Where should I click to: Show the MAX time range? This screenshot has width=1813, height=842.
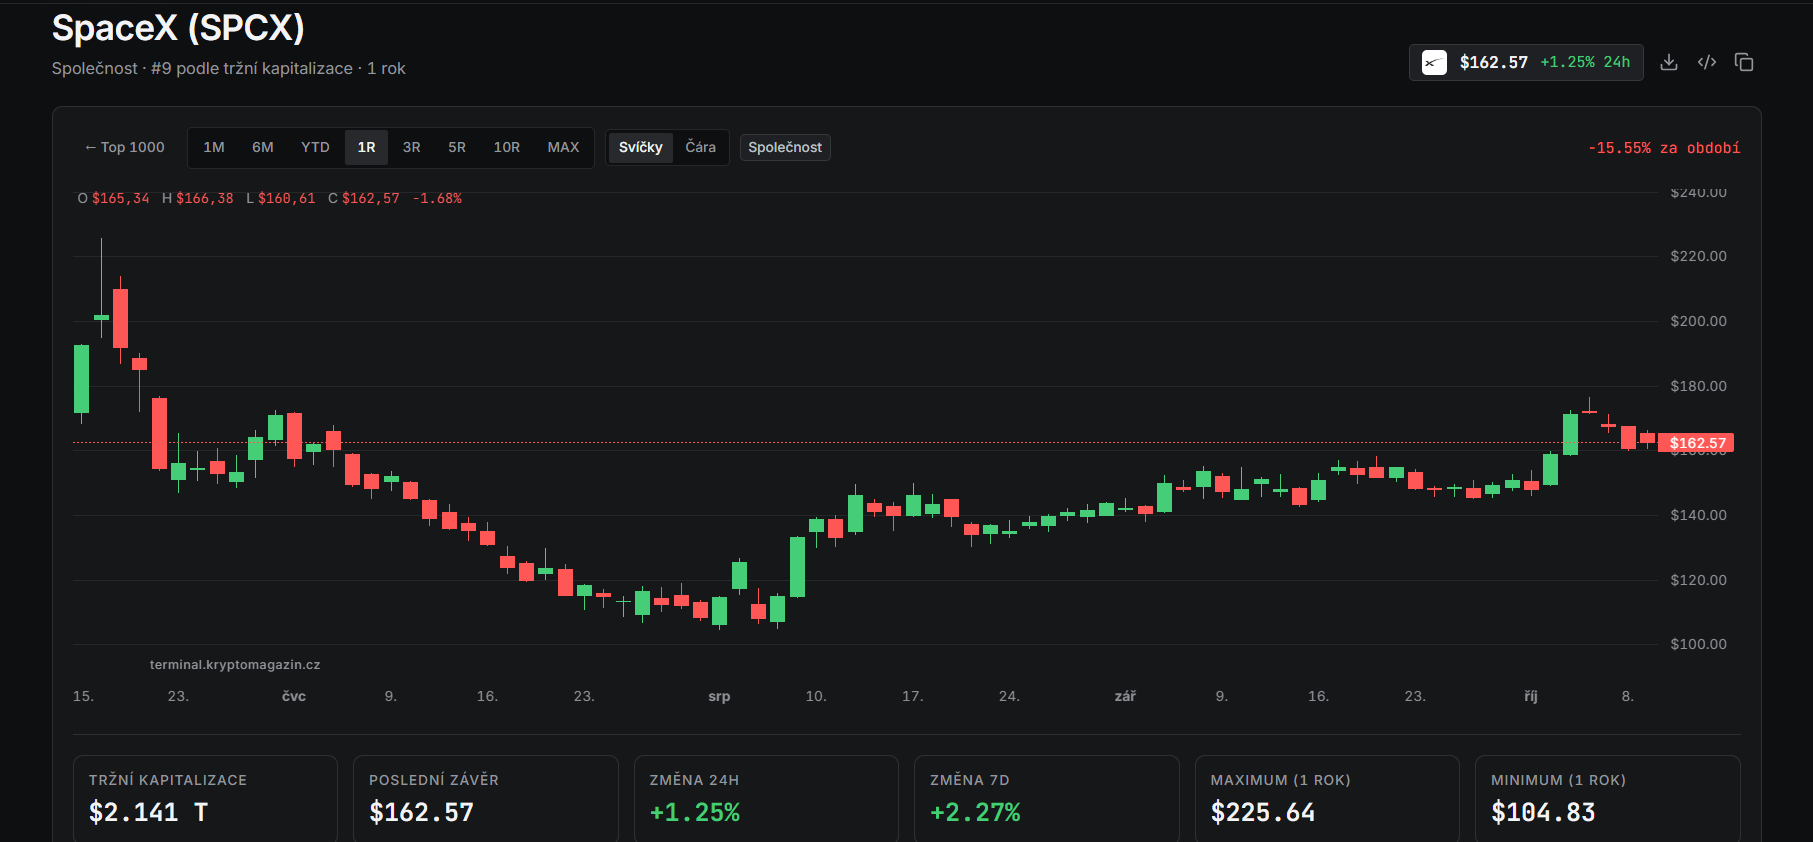(563, 147)
